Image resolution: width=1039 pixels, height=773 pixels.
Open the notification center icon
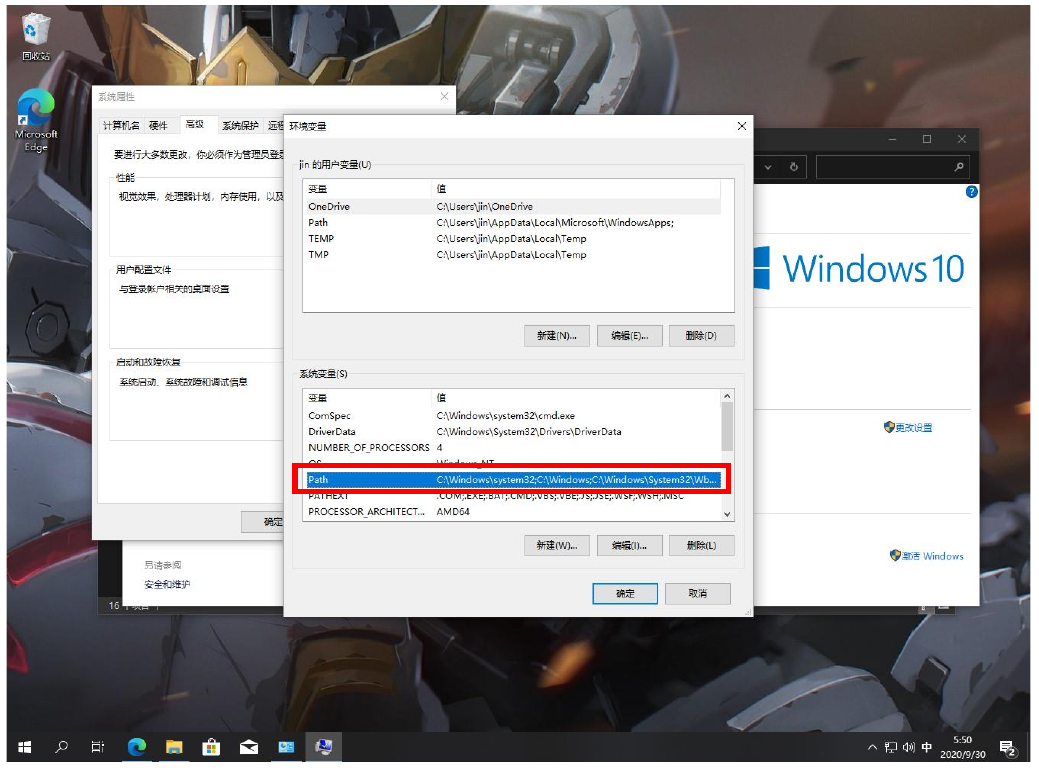1008,748
